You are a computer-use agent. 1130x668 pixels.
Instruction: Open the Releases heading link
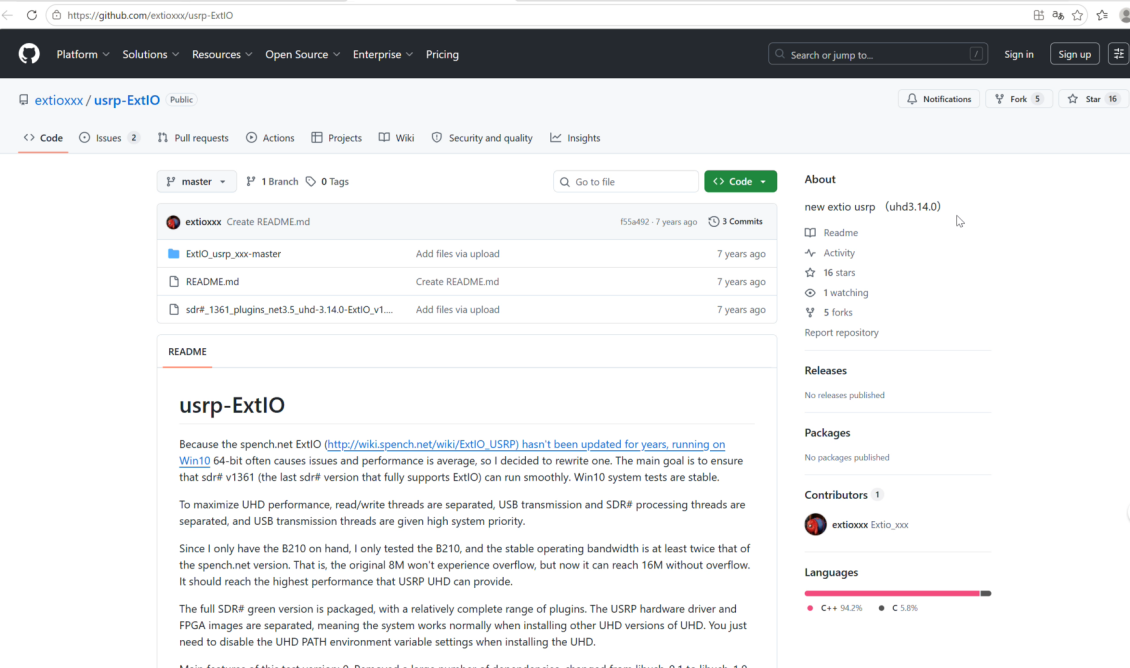[x=825, y=370]
